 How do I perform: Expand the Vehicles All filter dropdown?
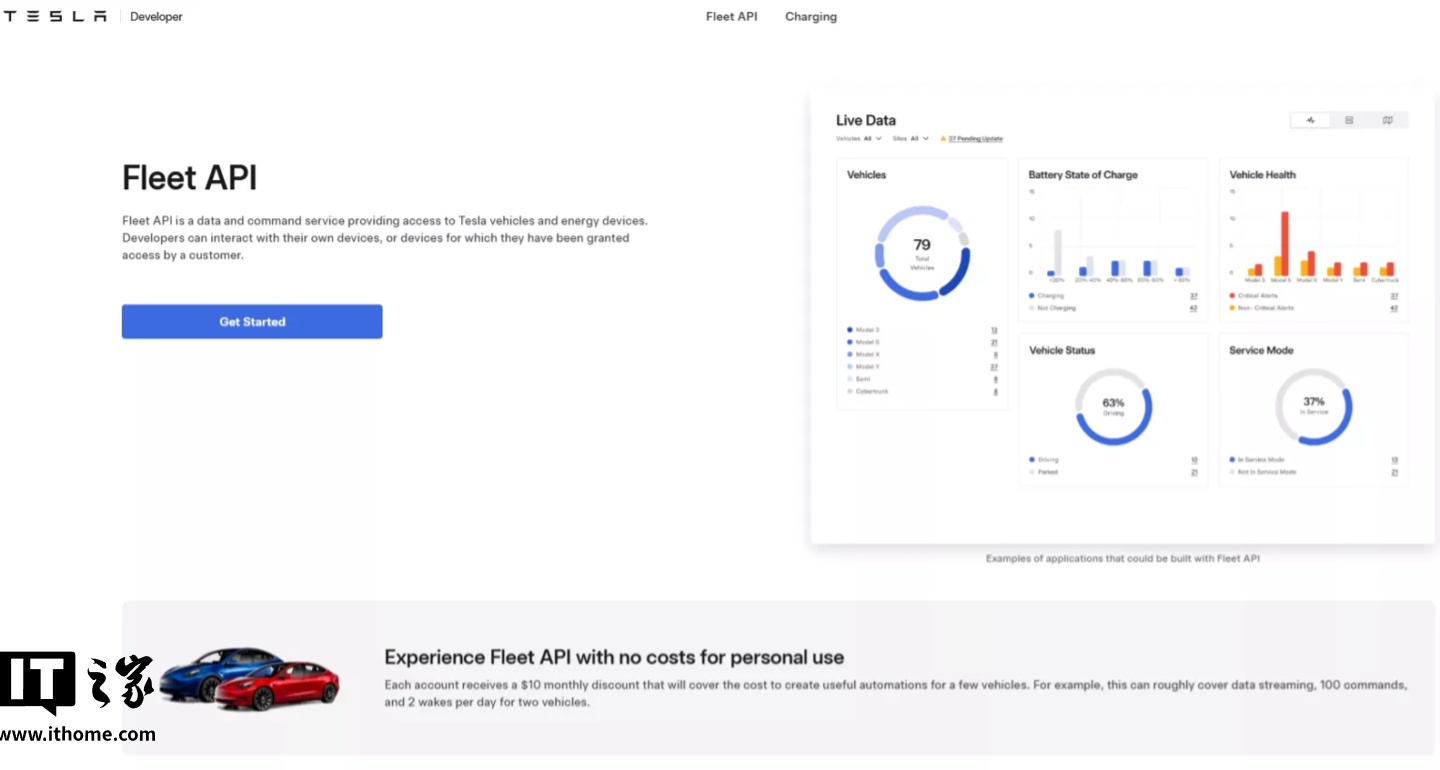[859, 139]
